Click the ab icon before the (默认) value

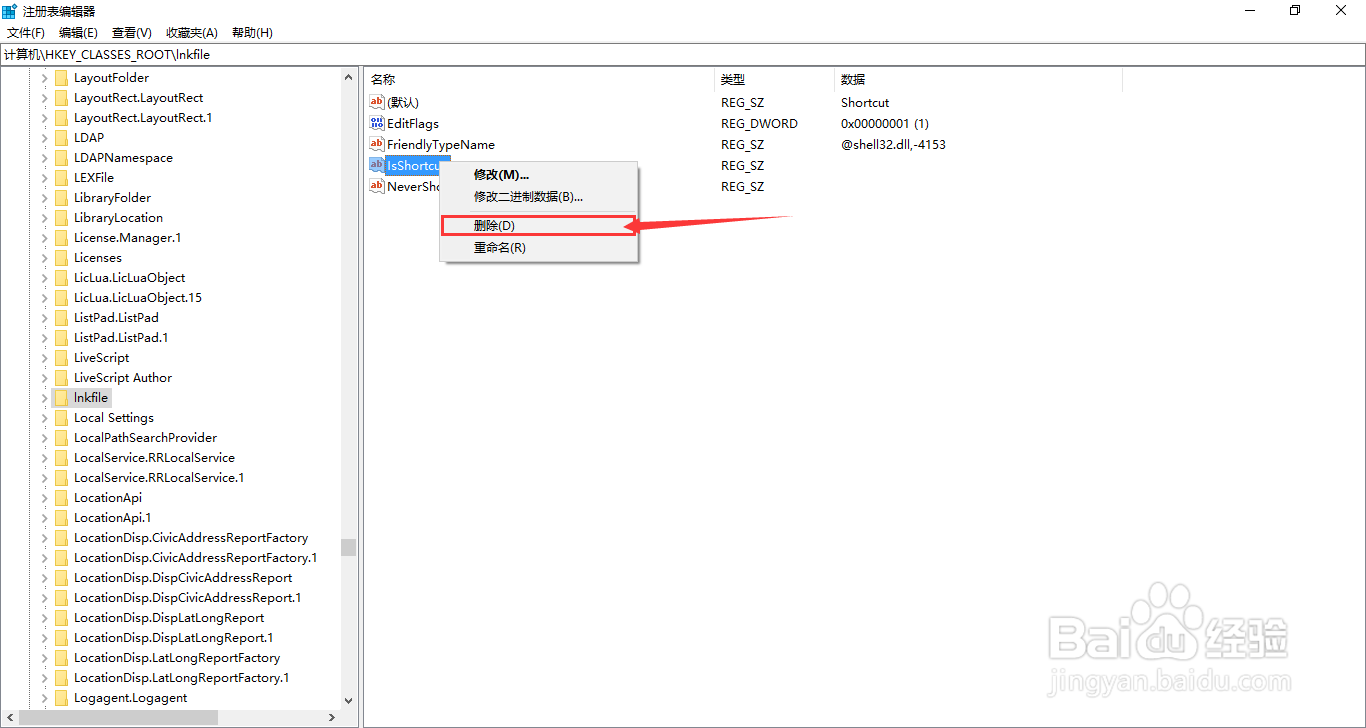377,102
